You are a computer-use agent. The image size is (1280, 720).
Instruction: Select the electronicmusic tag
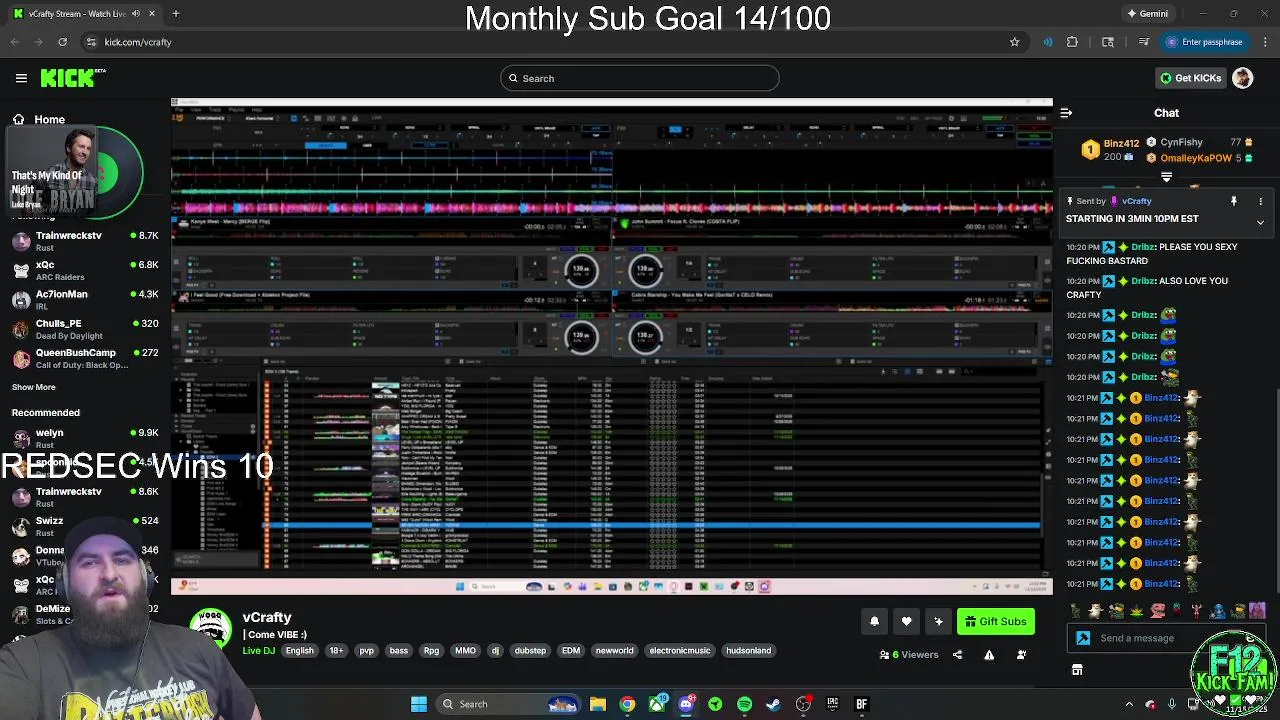coord(680,651)
